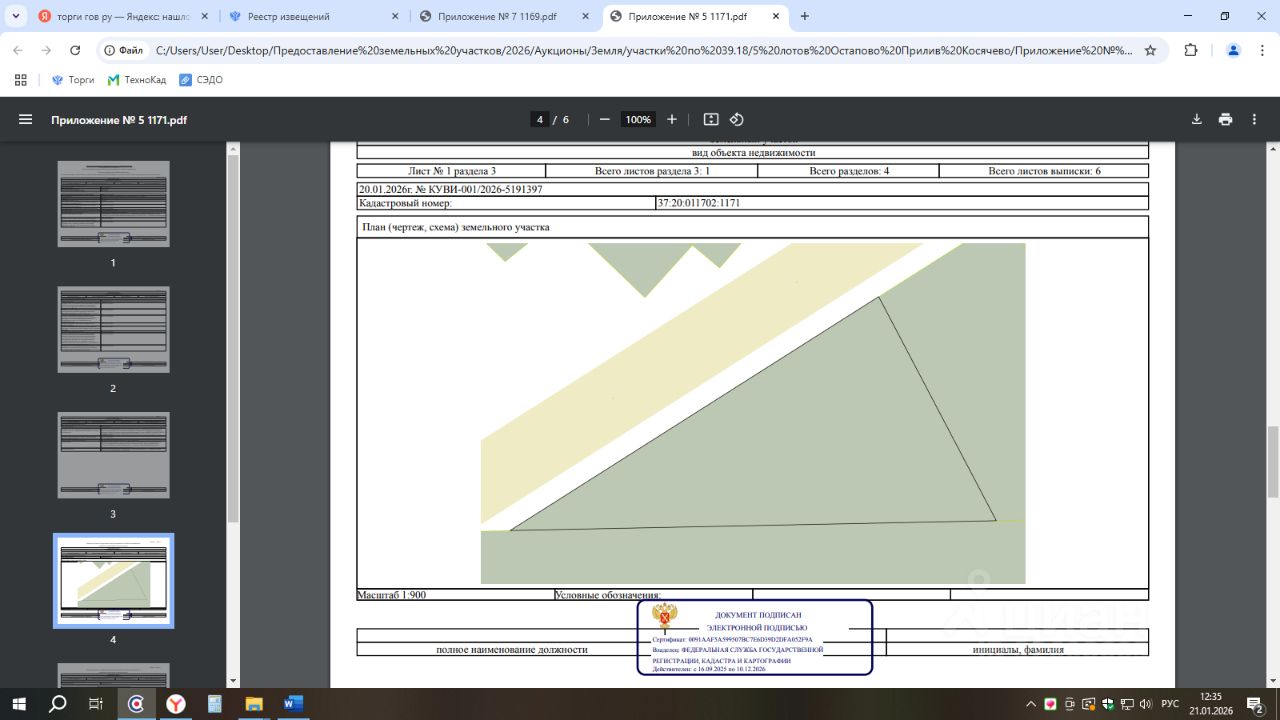Switch to the 'Приложение № 7 1169.pdf' tab
The image size is (1280, 720).
pyautogui.click(x=503, y=16)
